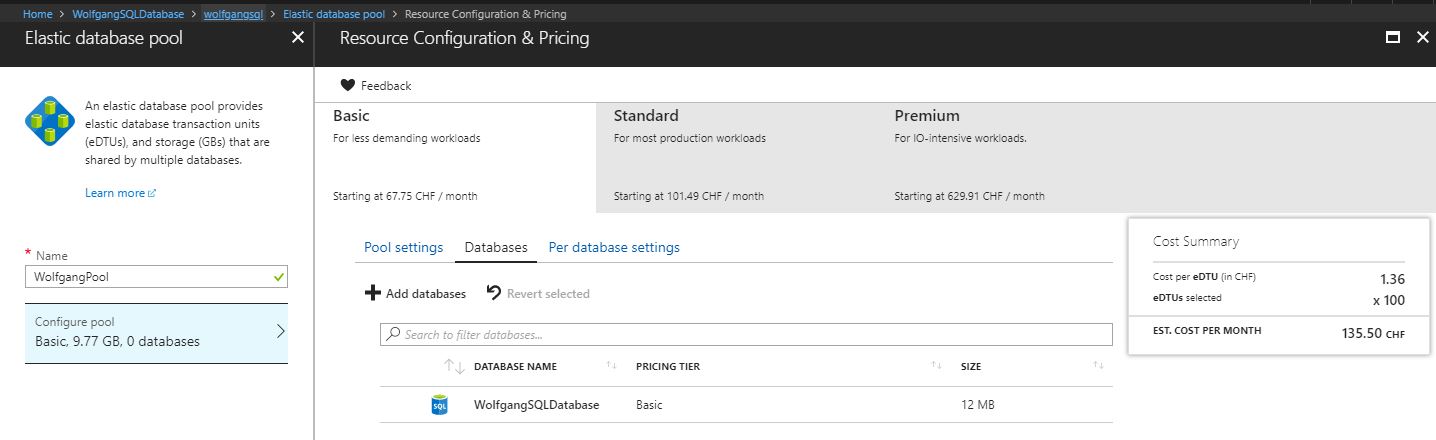The width and height of the screenshot is (1436, 440).
Task: Select the Databases tab
Action: point(496,247)
